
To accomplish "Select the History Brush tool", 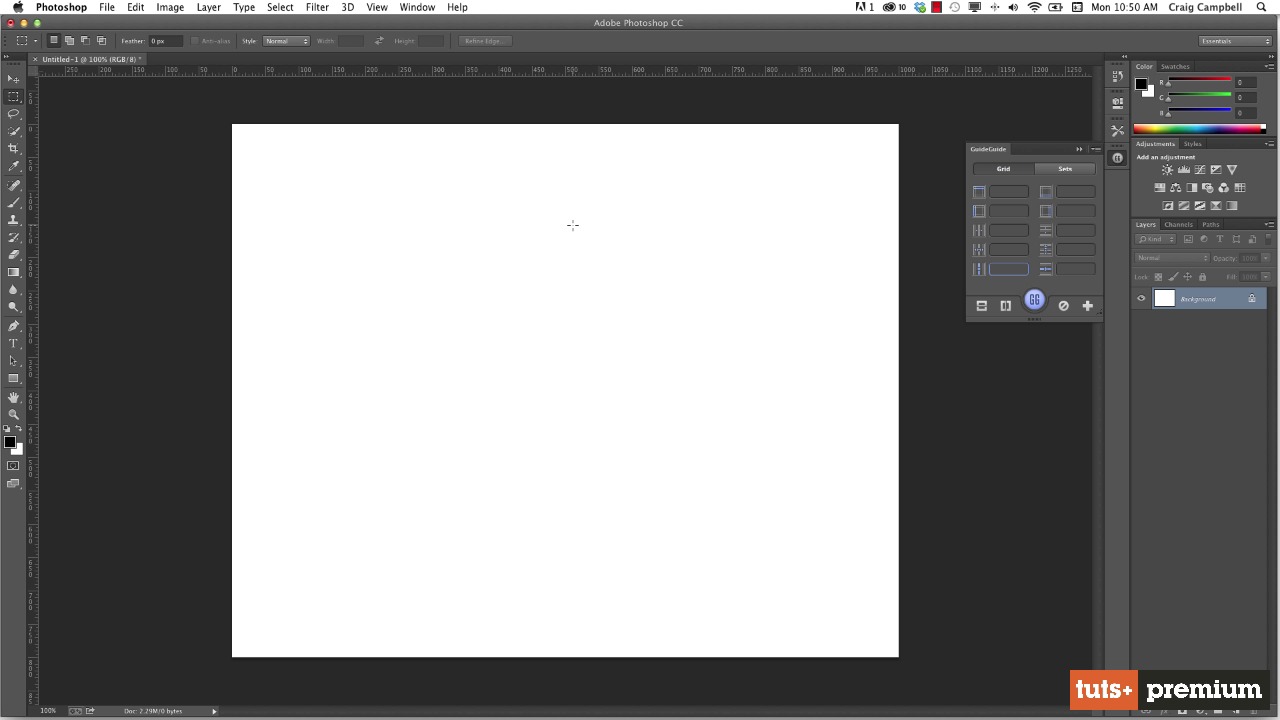I will (14, 238).
